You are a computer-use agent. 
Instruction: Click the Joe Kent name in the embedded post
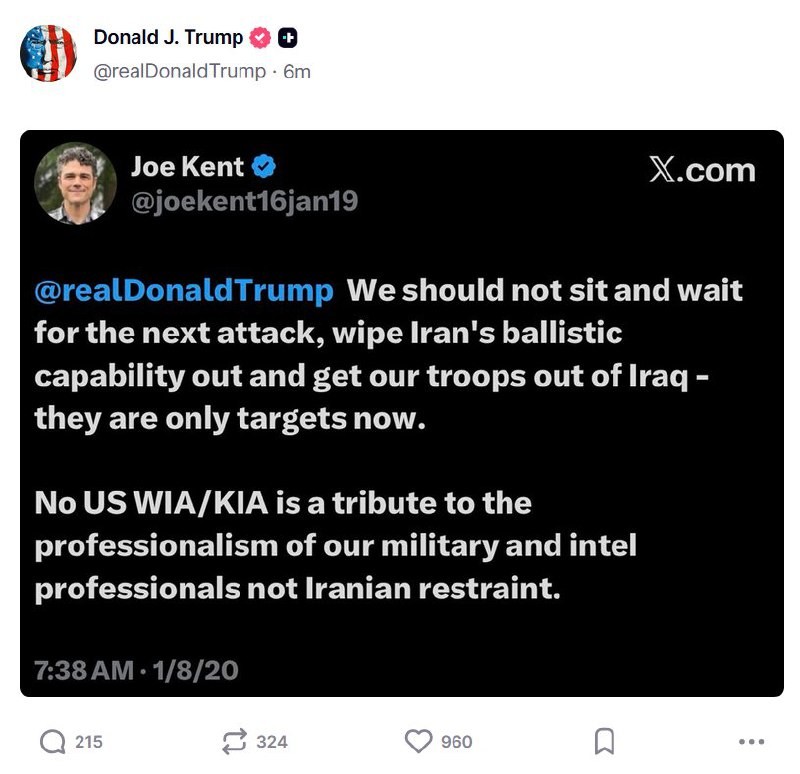click(187, 167)
